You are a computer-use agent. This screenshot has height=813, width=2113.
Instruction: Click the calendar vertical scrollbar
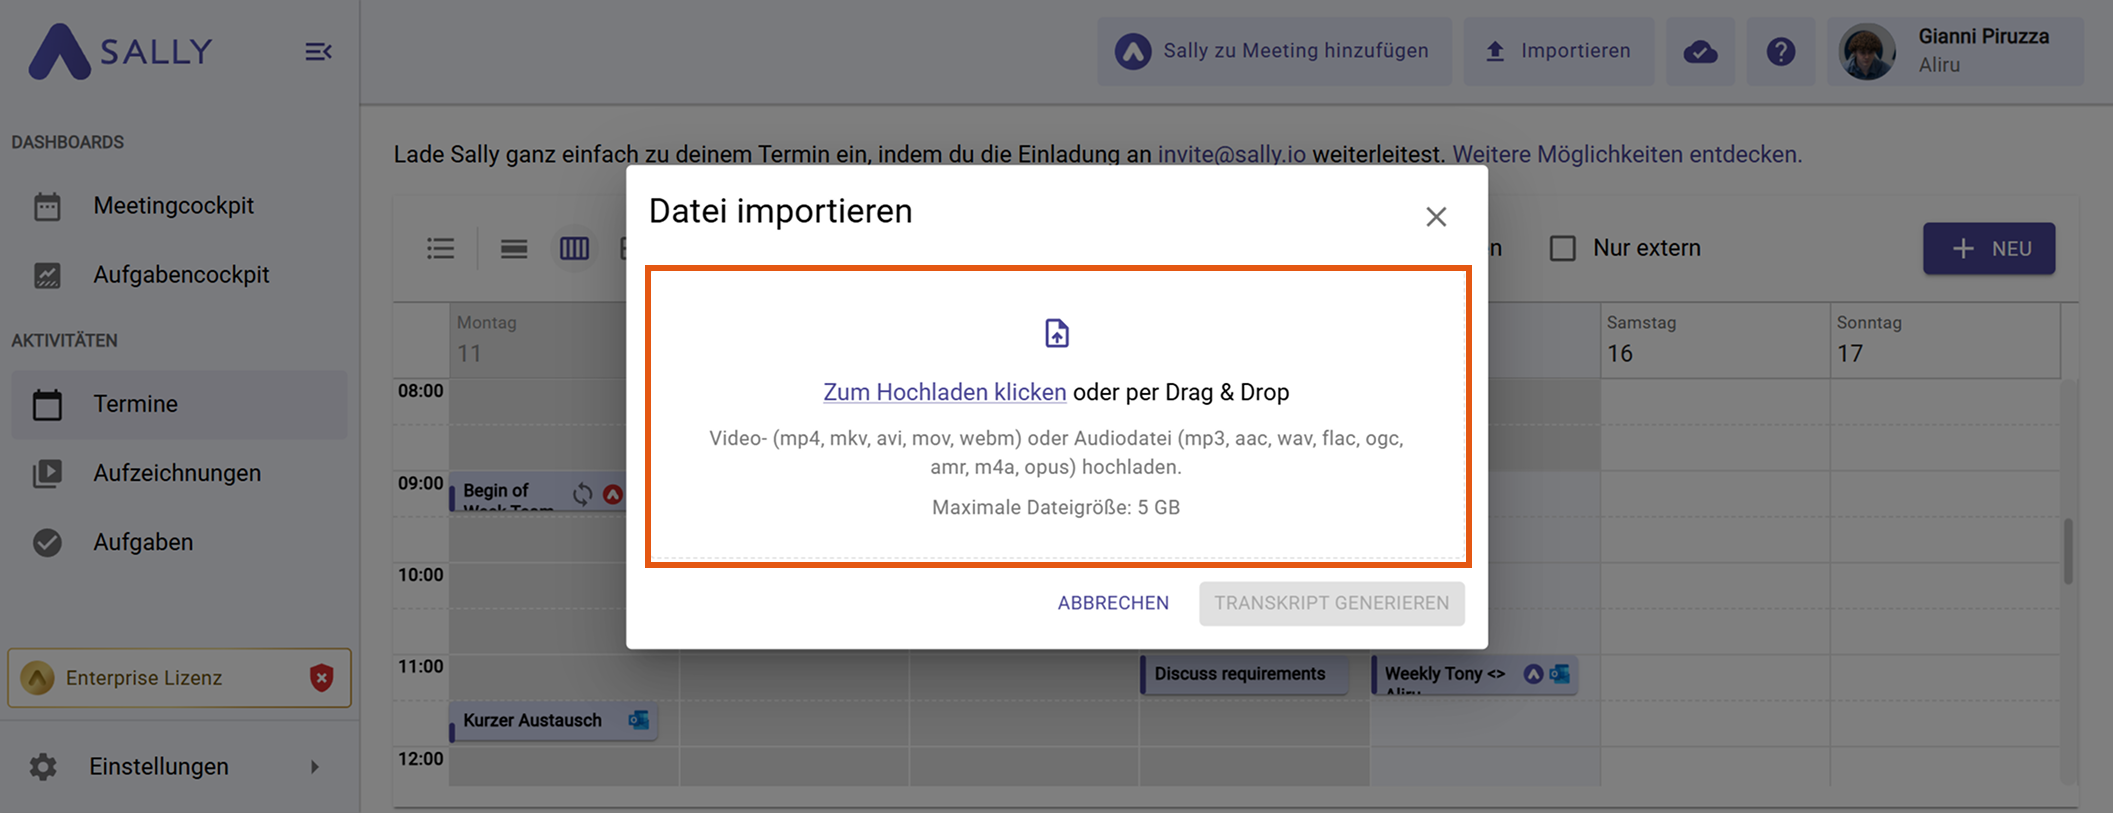[2068, 550]
